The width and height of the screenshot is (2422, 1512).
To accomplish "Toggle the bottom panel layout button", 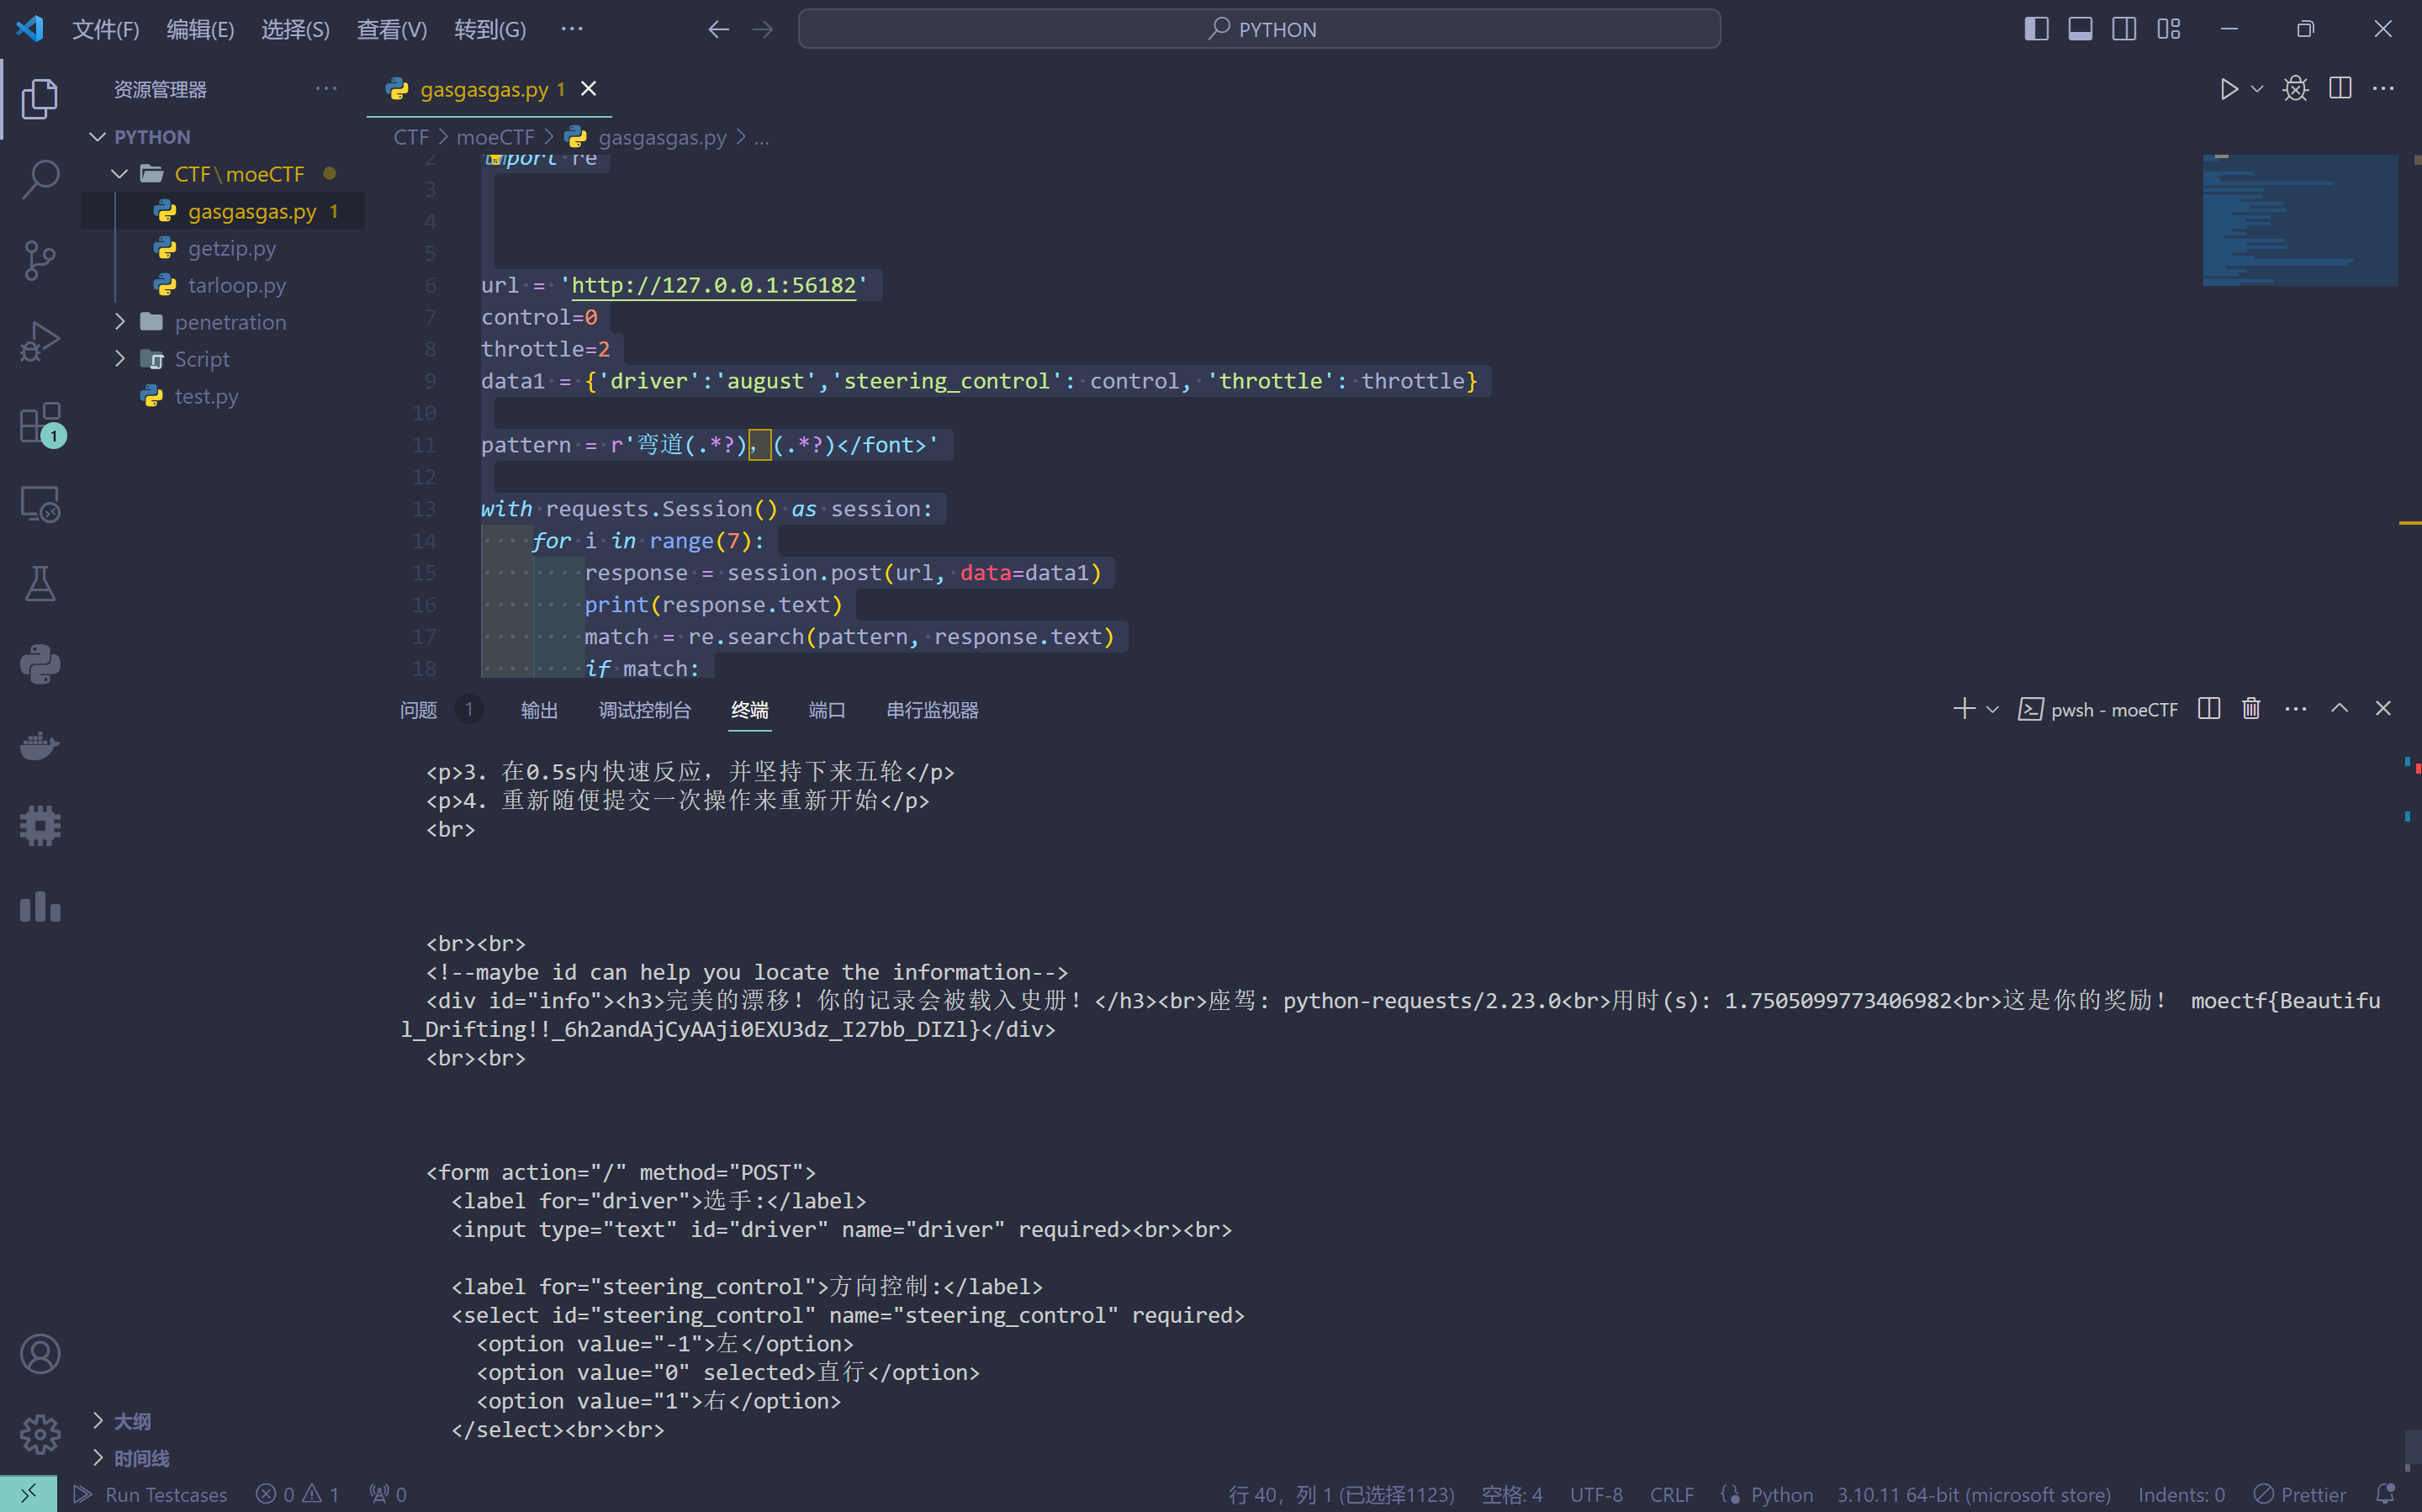I will [2080, 29].
